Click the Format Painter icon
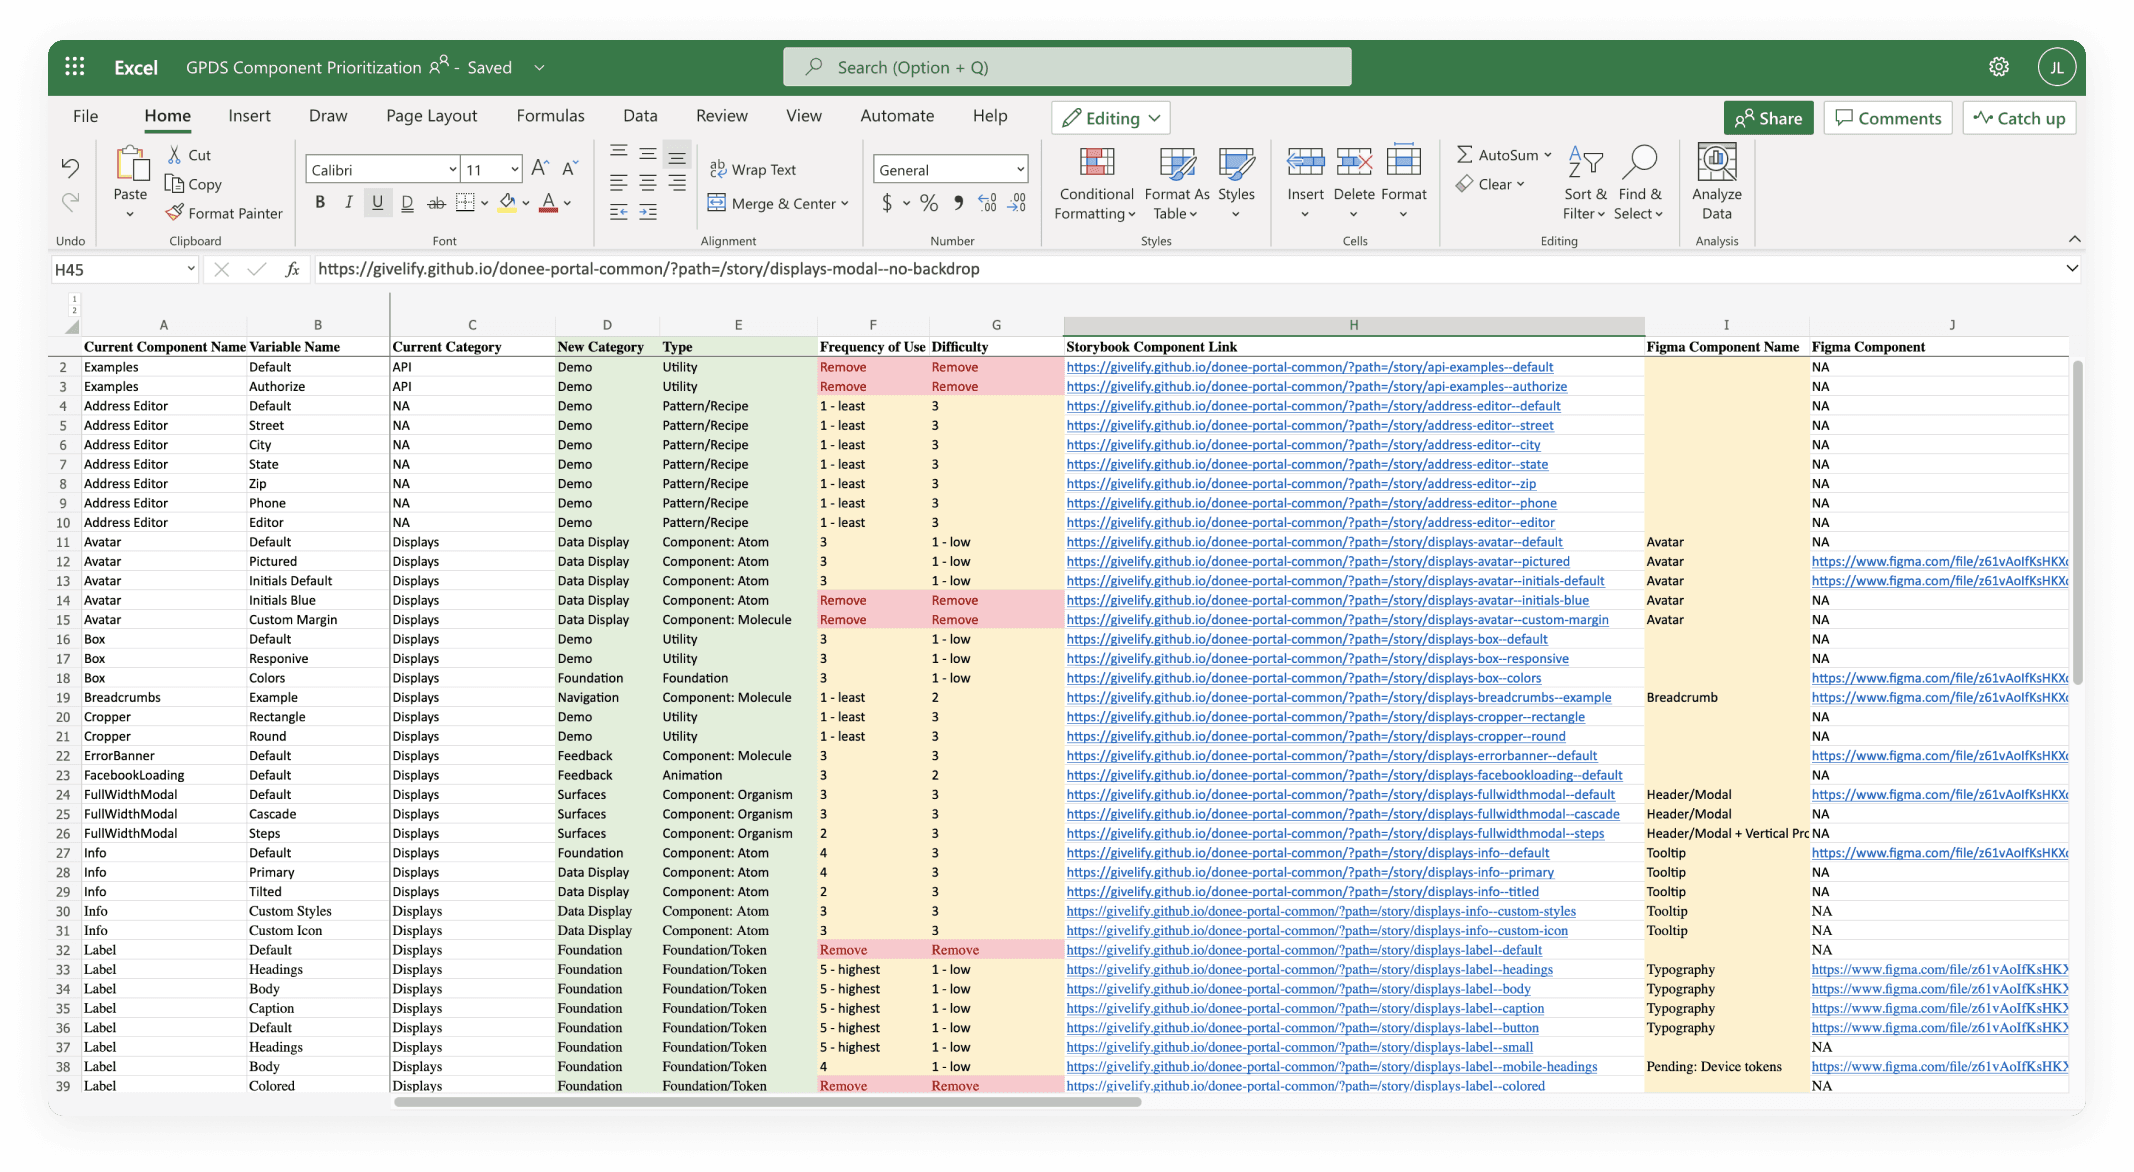 coord(175,213)
